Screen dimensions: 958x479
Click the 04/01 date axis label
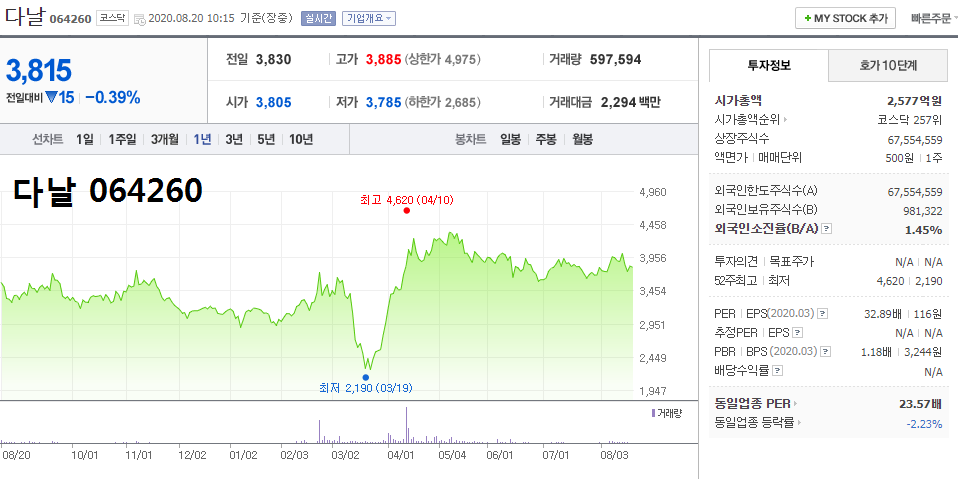(x=399, y=455)
